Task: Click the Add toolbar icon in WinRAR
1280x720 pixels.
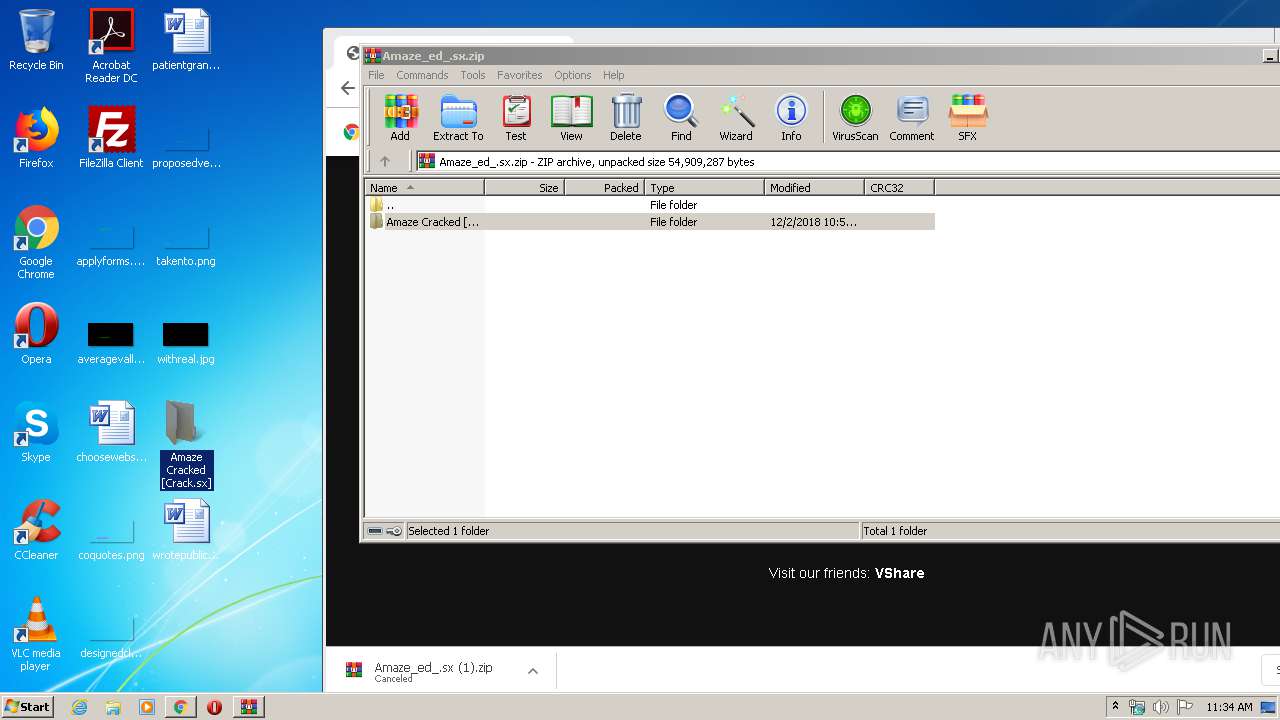Action: [x=400, y=117]
